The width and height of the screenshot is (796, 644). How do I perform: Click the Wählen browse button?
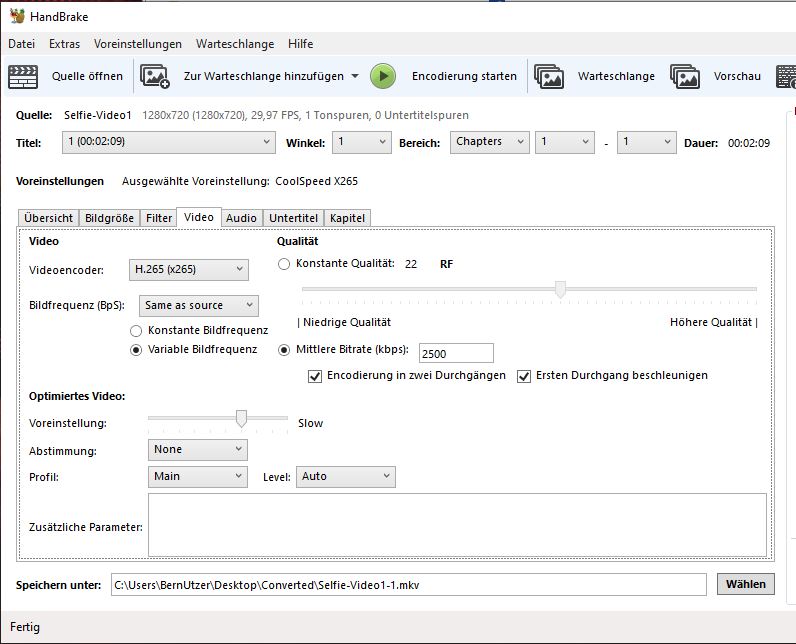[746, 584]
